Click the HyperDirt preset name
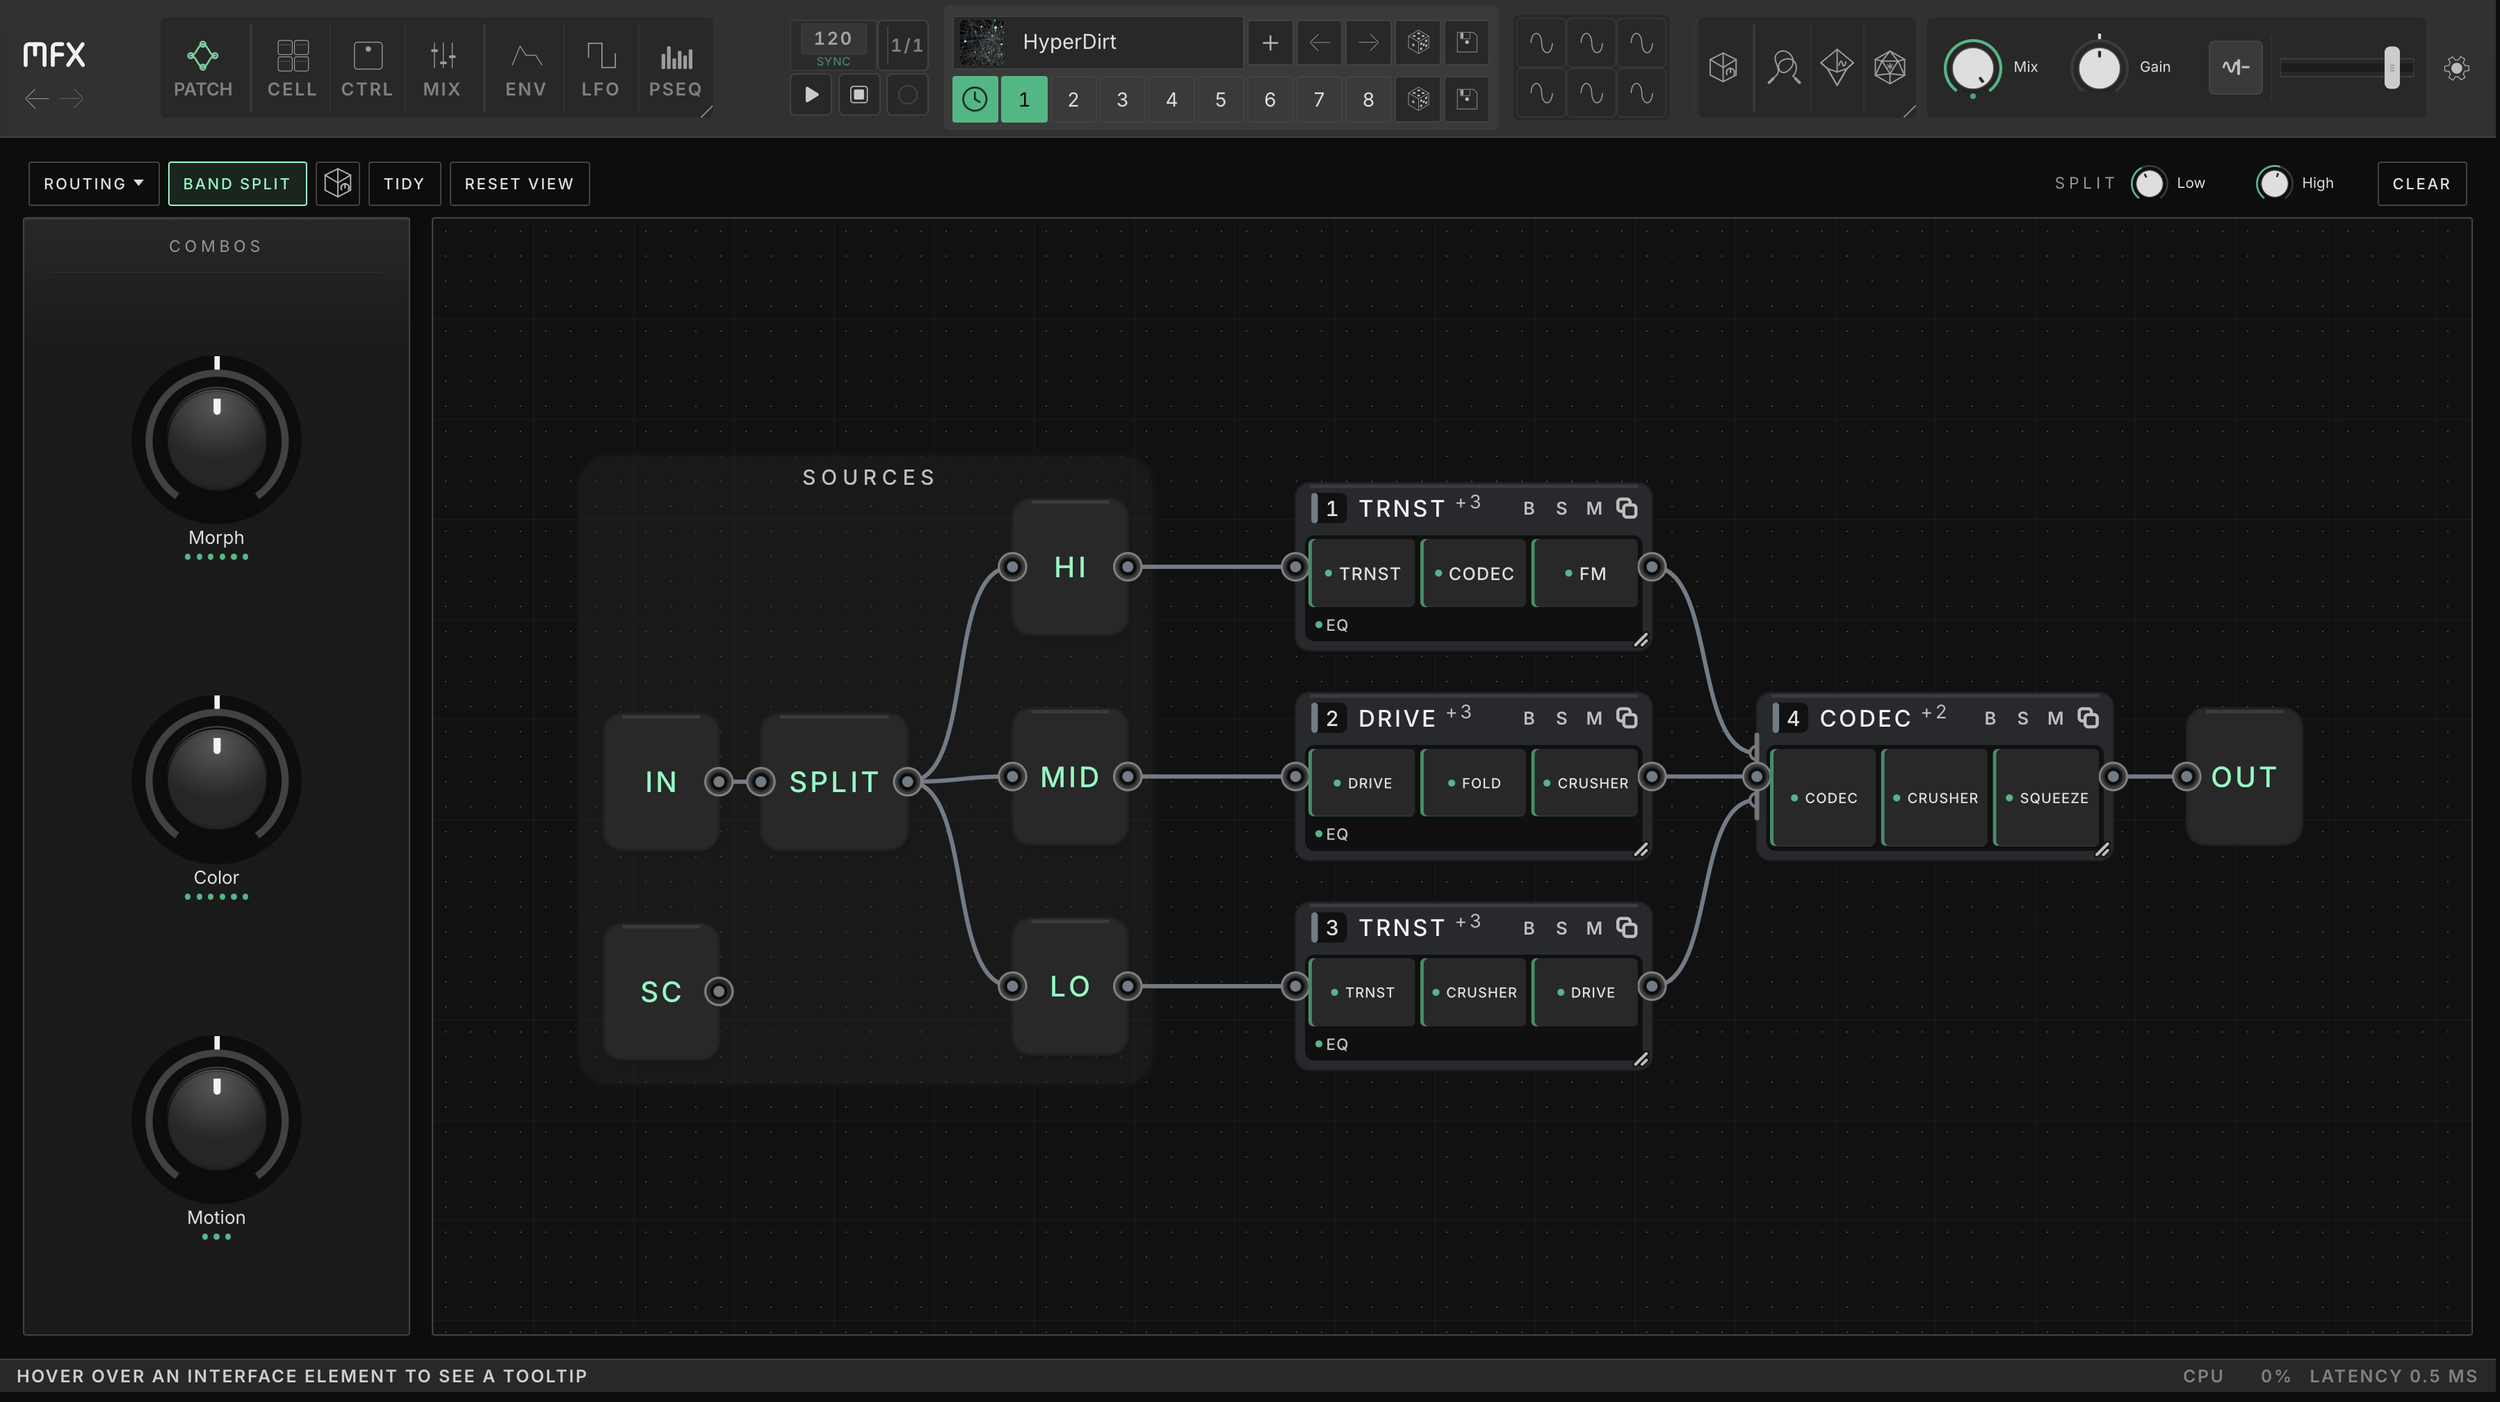Viewport: 2500px width, 1402px height. (1069, 42)
